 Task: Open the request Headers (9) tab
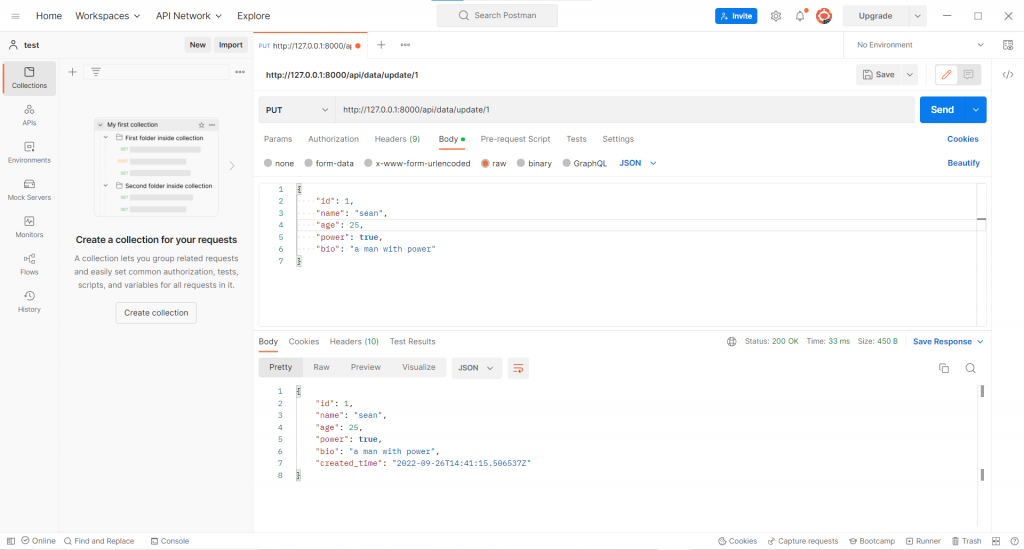point(397,139)
